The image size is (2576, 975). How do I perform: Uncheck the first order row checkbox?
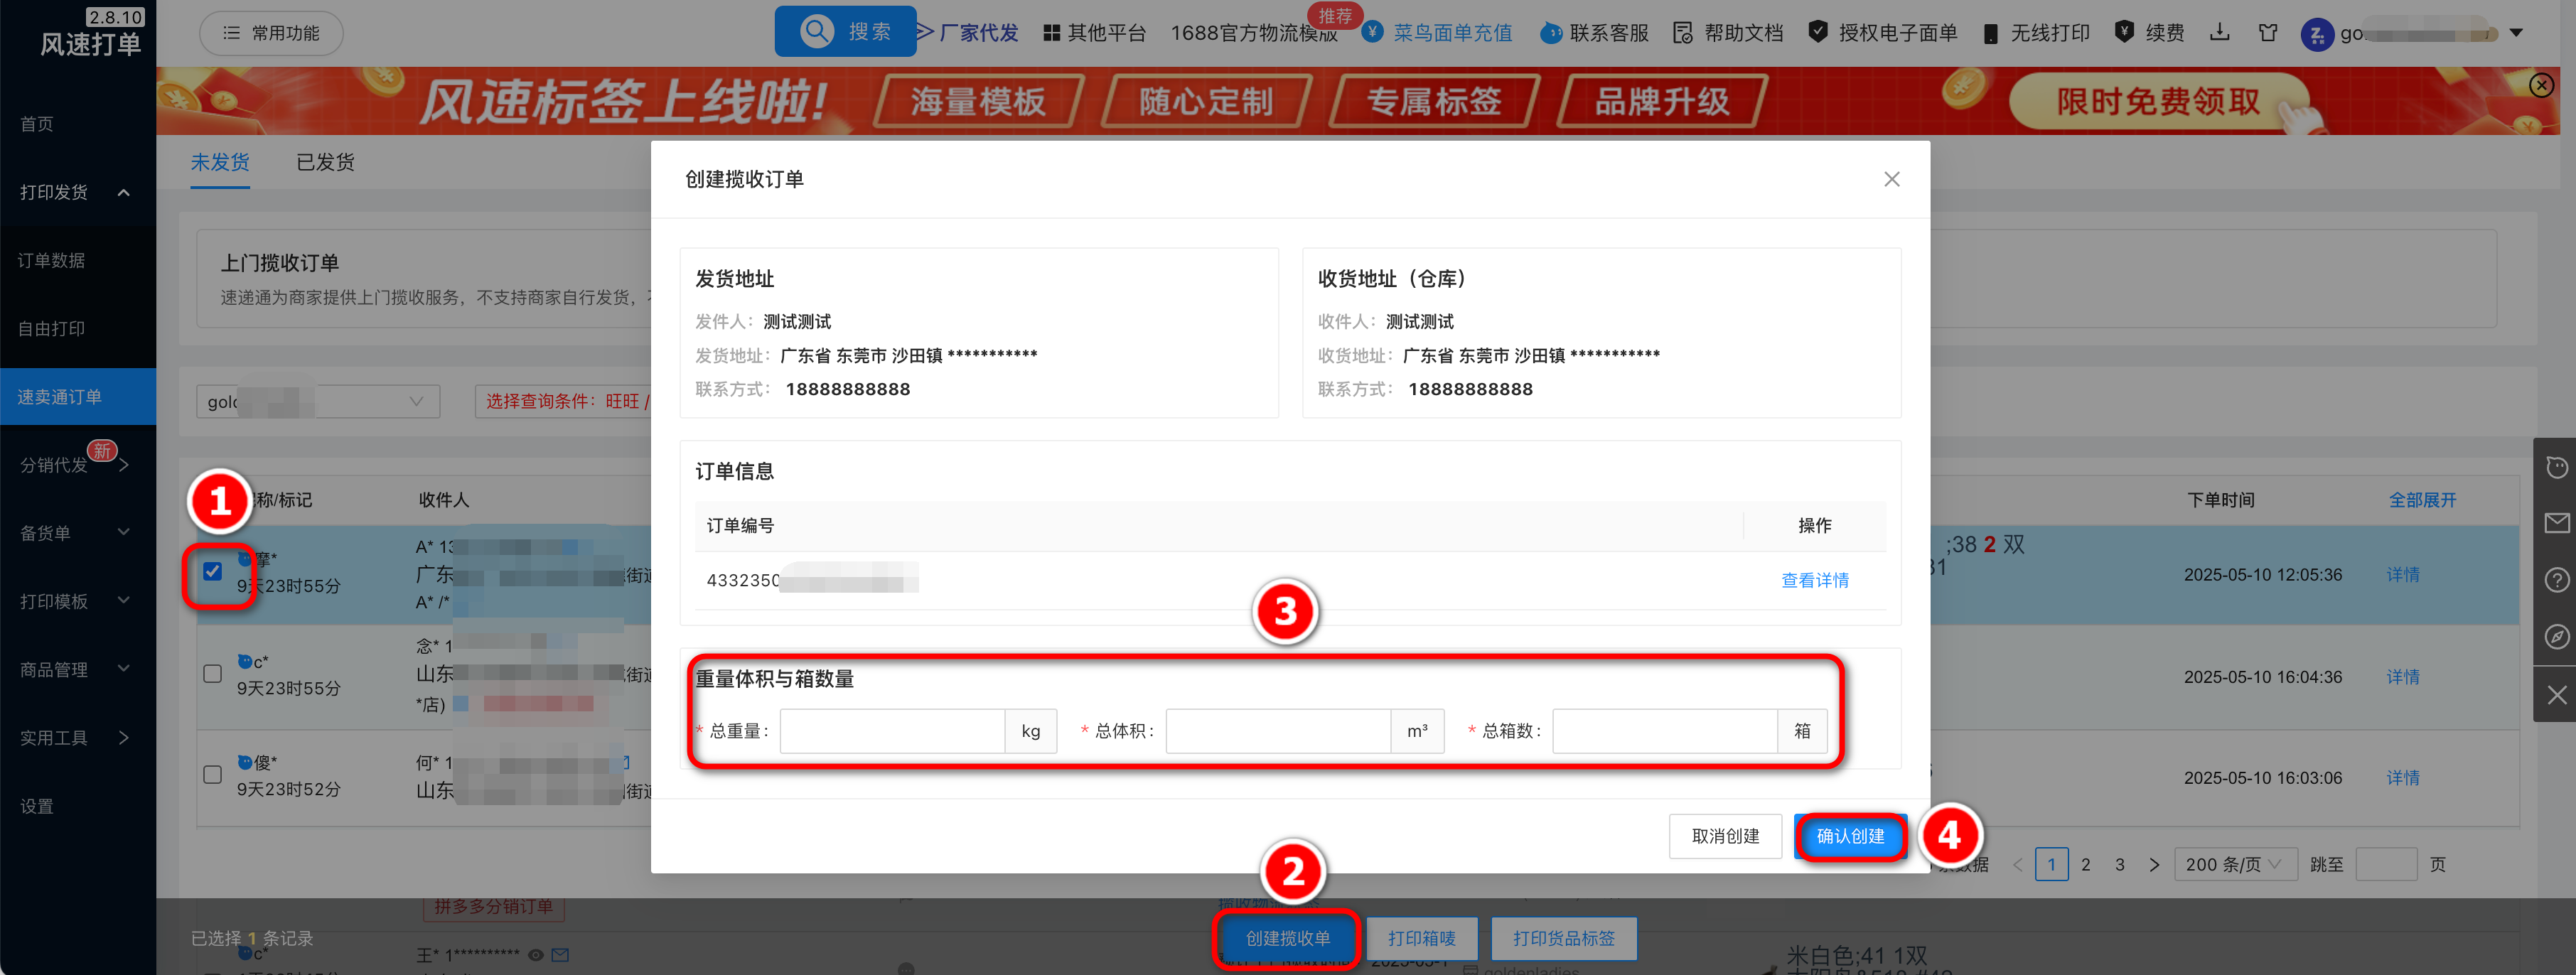212,571
